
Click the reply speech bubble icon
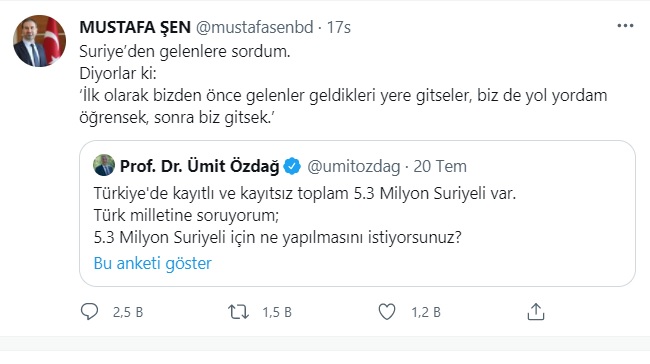tap(89, 312)
